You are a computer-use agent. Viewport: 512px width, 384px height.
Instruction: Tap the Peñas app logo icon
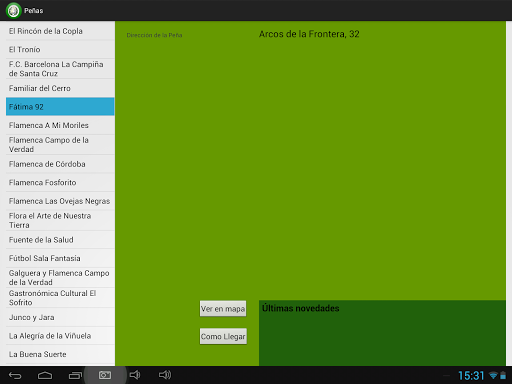(13, 10)
